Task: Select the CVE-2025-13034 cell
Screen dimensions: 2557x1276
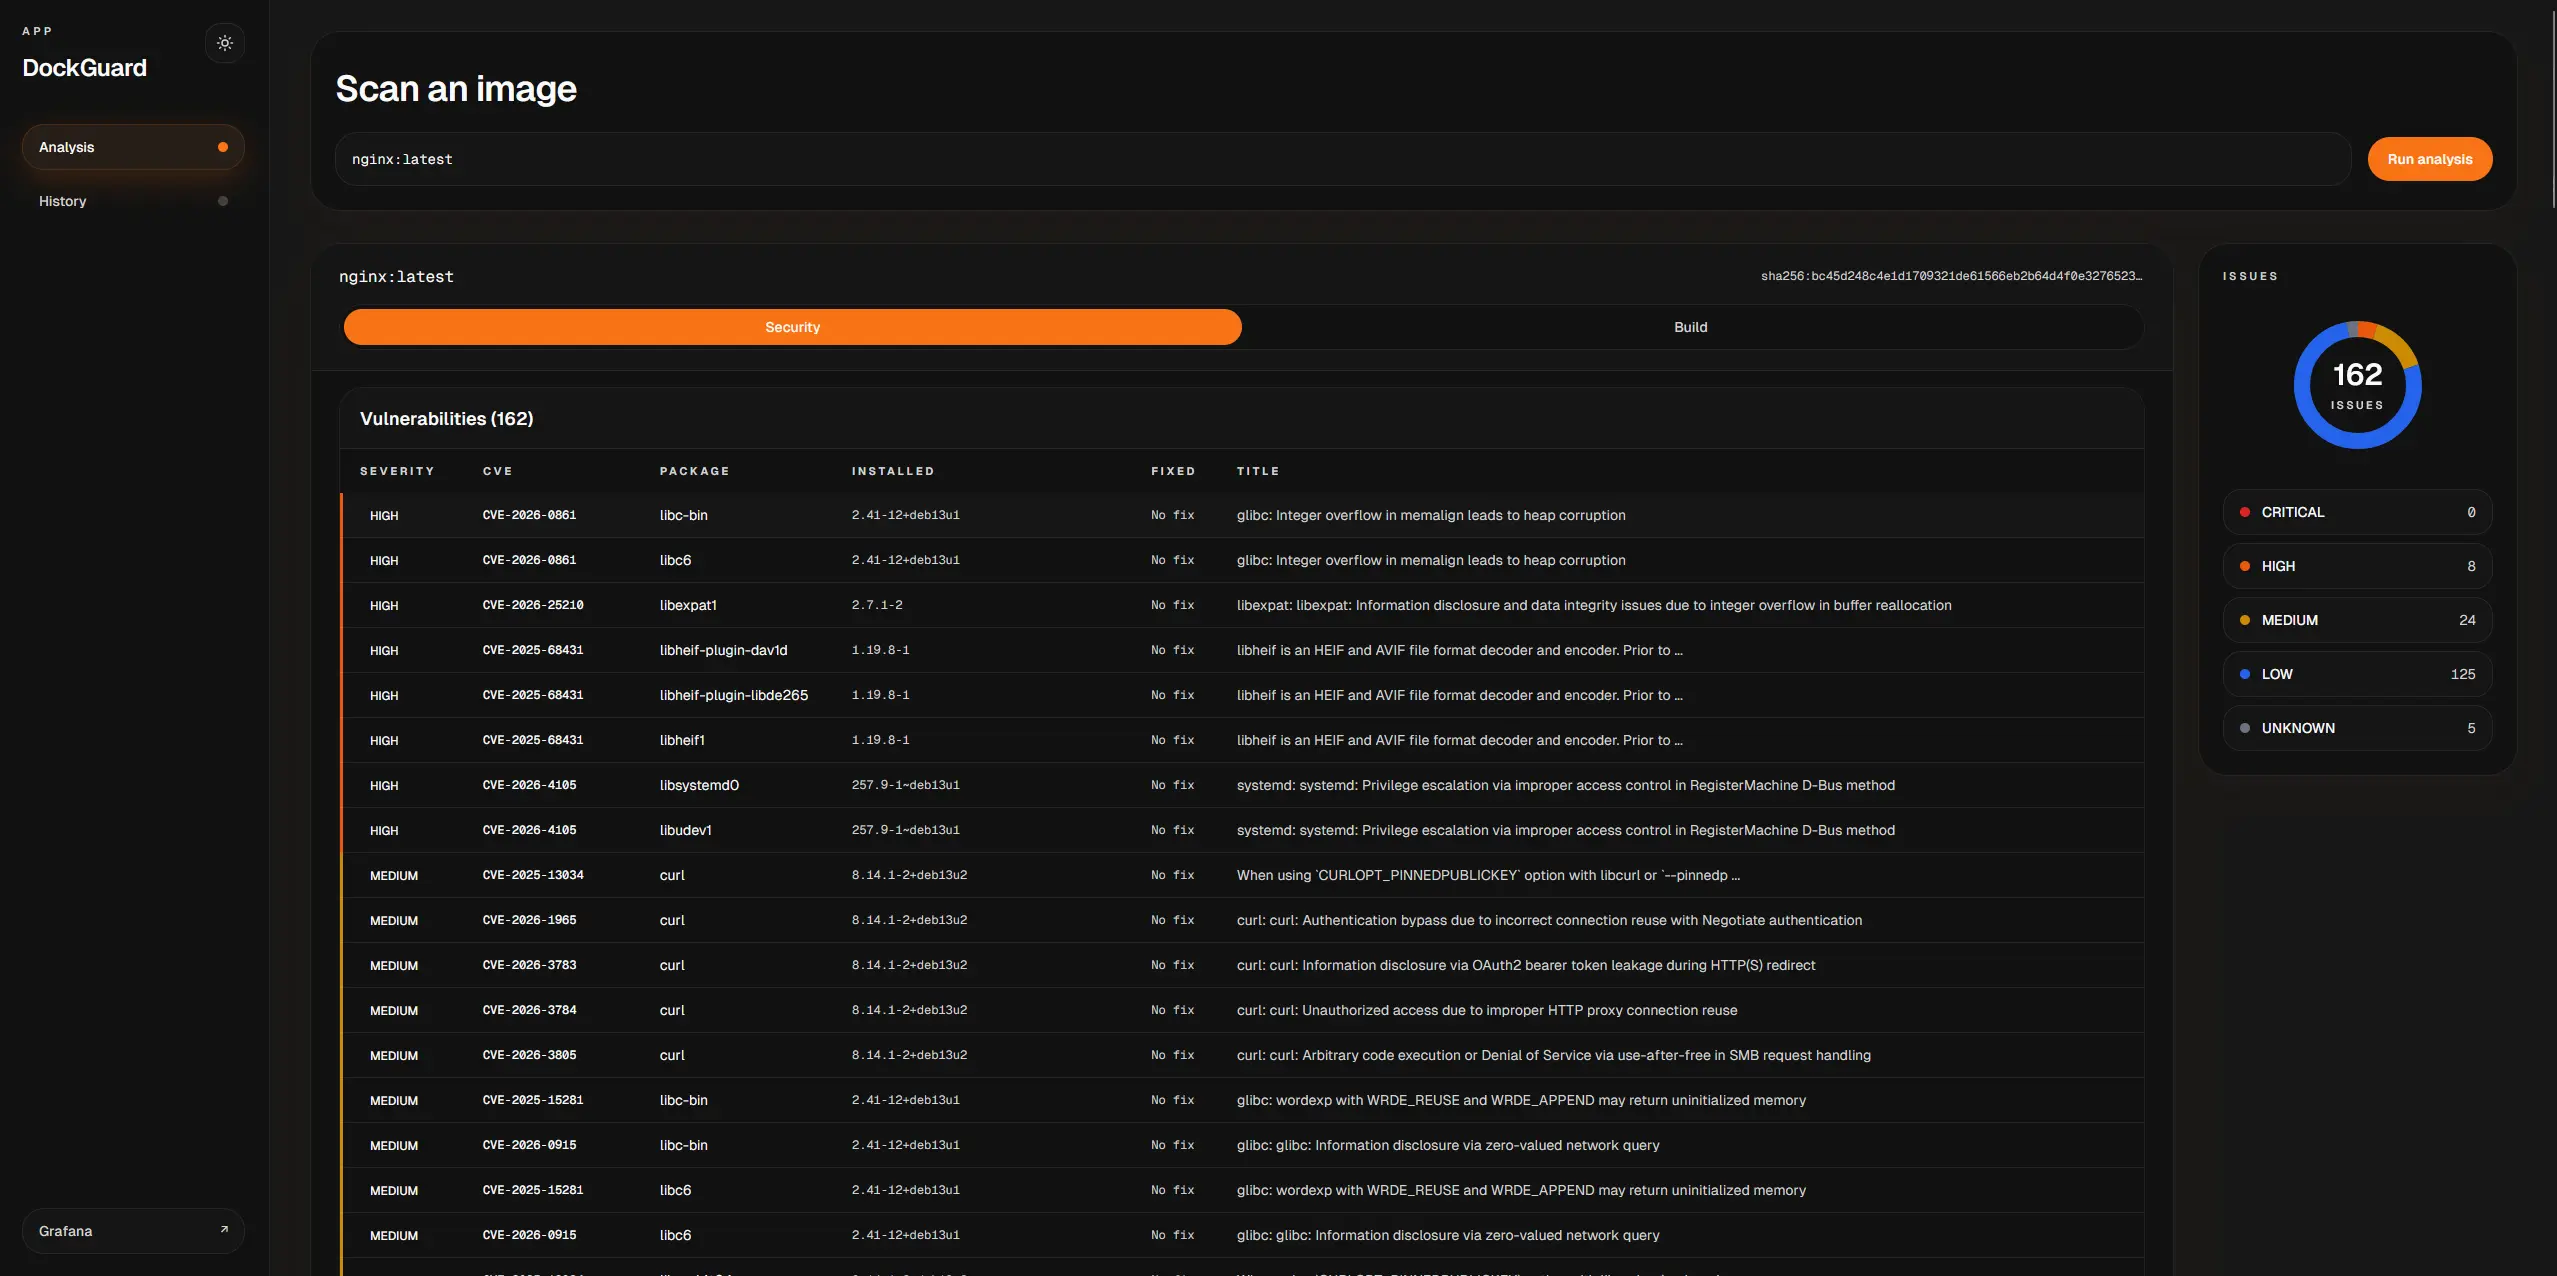Action: point(533,875)
